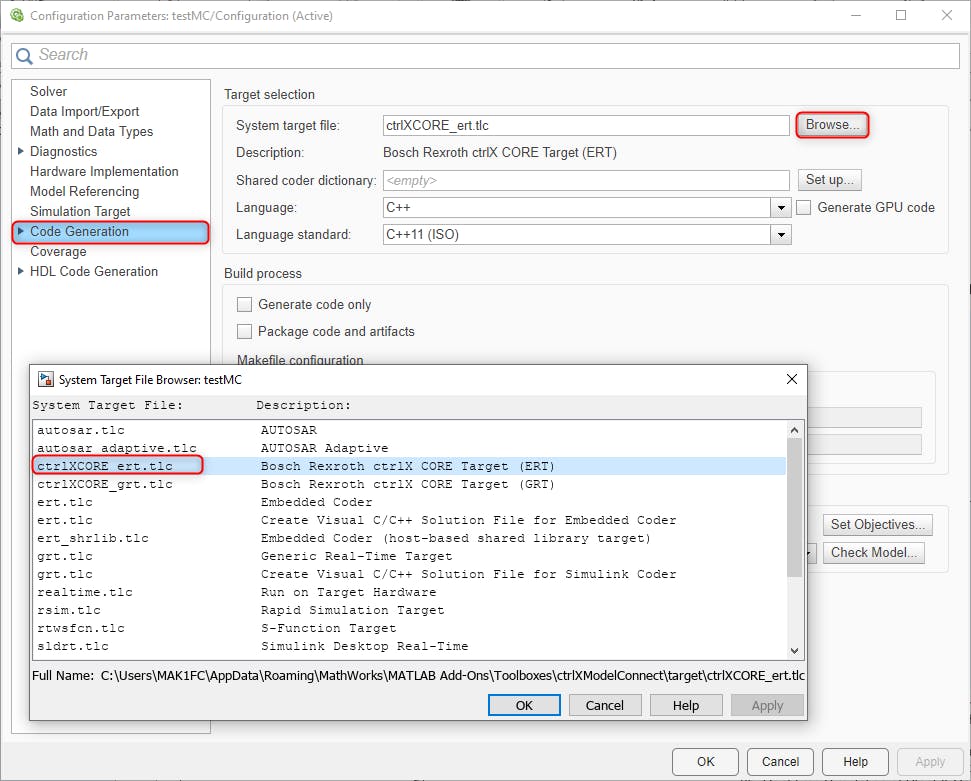Open the Hardware Implementation pane
This screenshot has width=971, height=781.
[104, 172]
